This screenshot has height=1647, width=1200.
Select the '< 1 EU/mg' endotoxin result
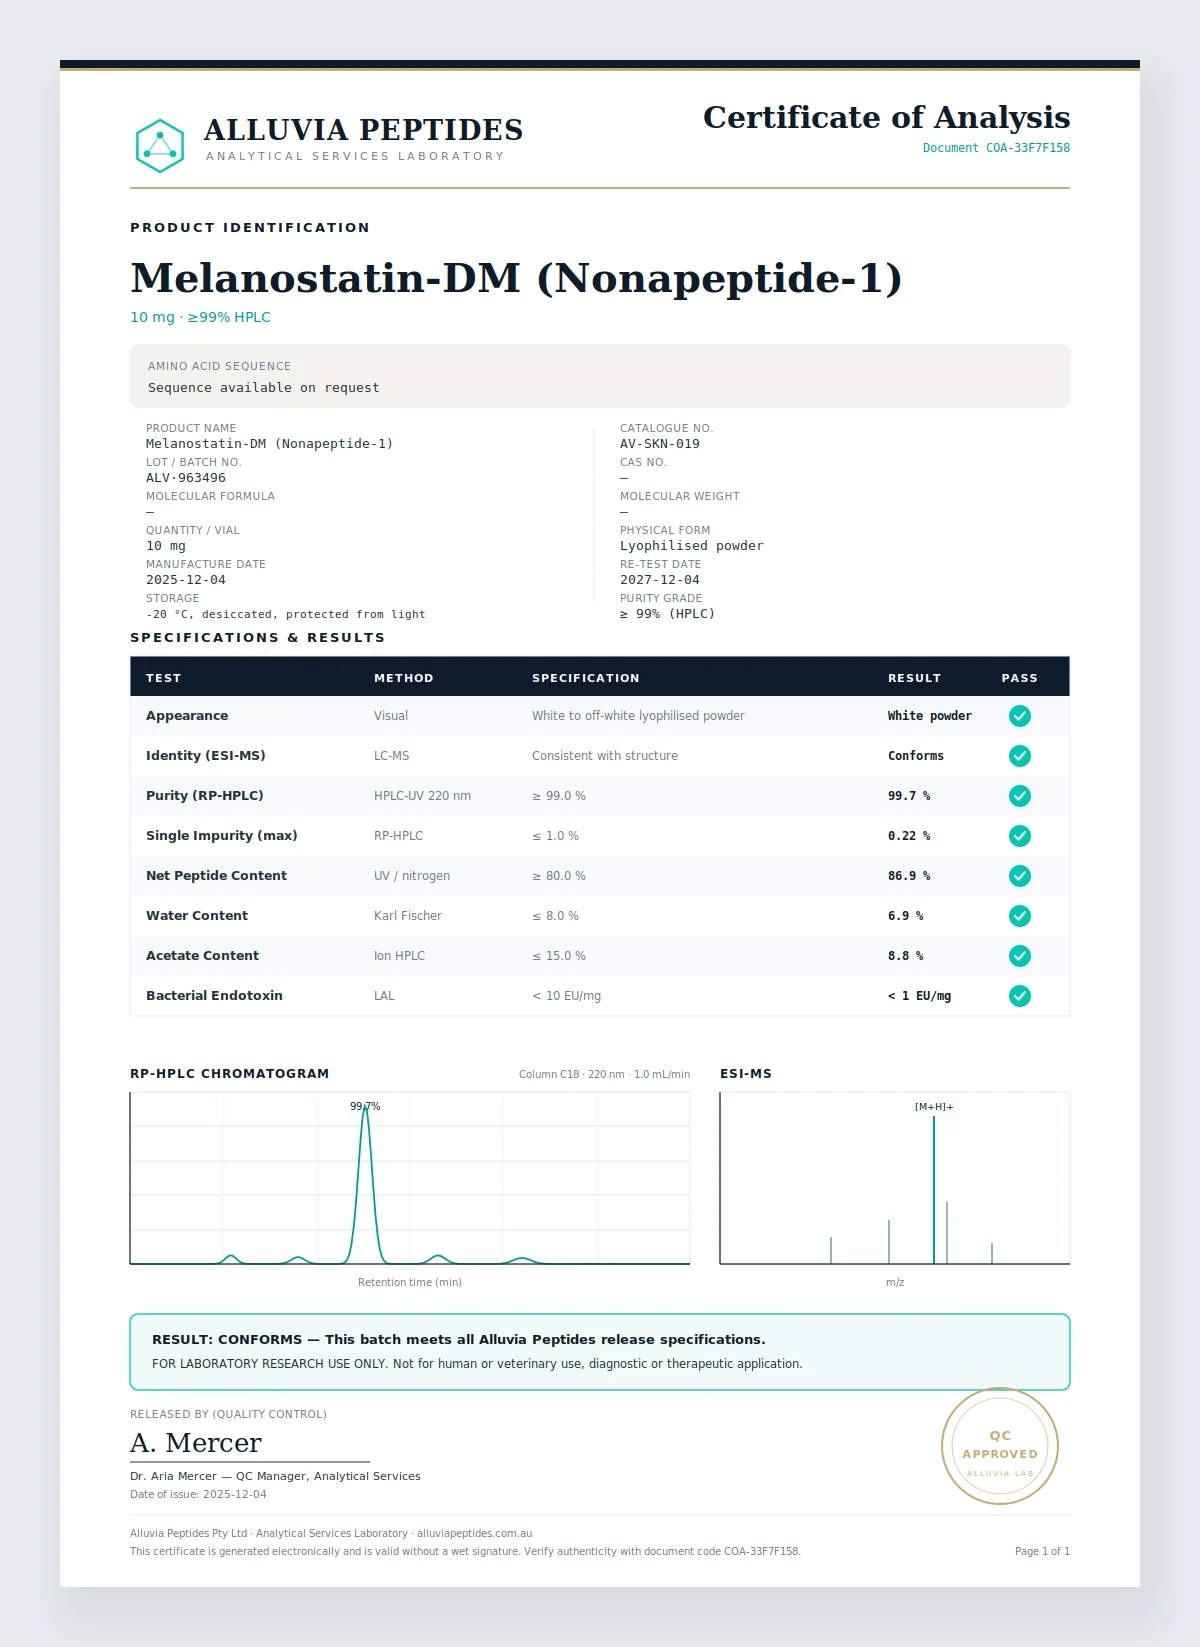pos(920,996)
